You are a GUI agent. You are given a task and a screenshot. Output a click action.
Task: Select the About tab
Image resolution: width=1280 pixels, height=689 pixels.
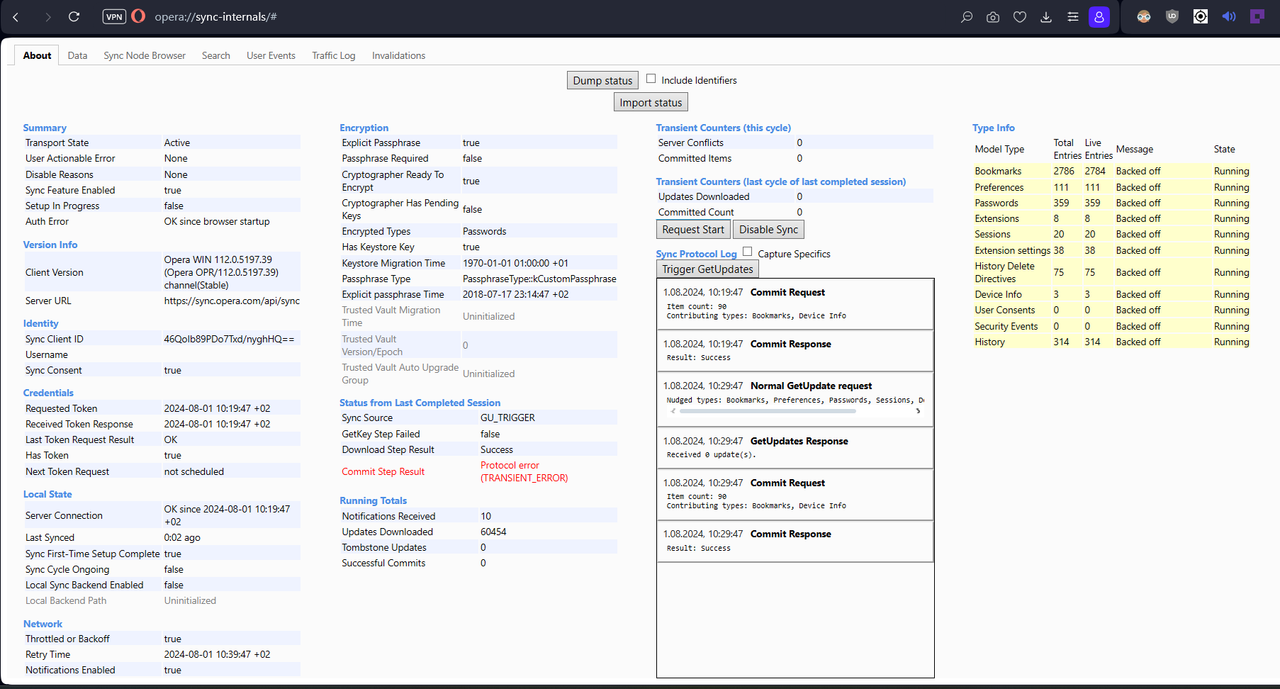click(37, 56)
